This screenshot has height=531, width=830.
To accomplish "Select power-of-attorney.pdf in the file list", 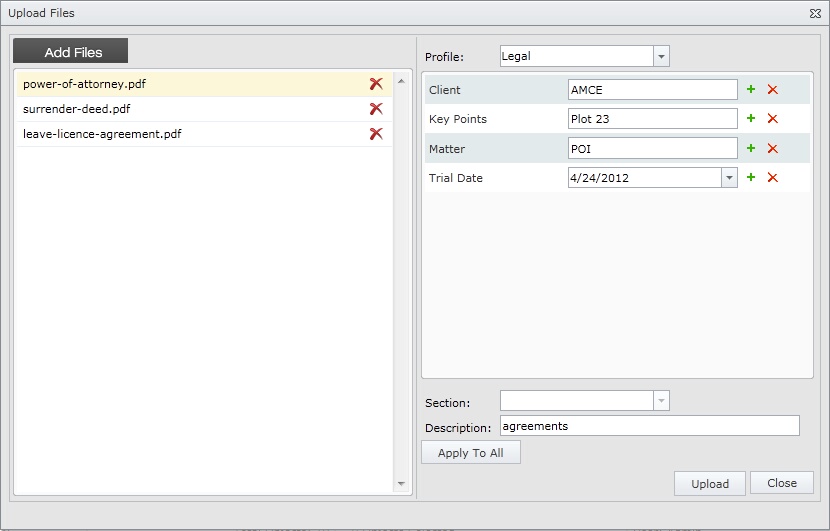I will pyautogui.click(x=204, y=84).
